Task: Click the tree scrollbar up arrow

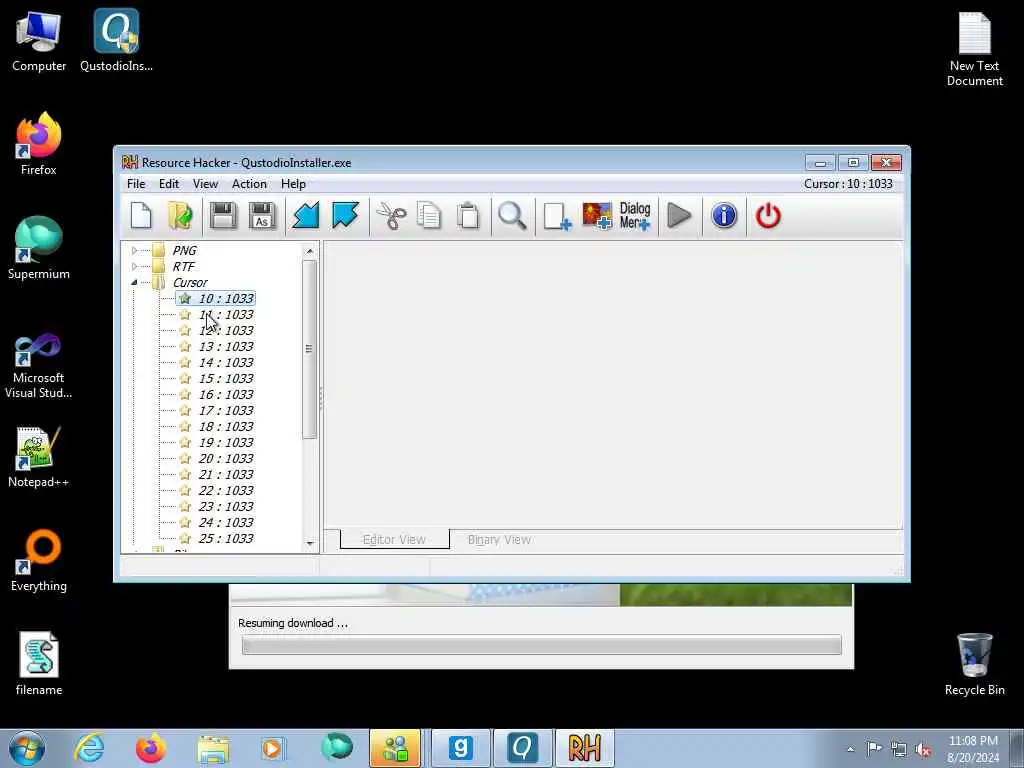Action: [x=310, y=251]
